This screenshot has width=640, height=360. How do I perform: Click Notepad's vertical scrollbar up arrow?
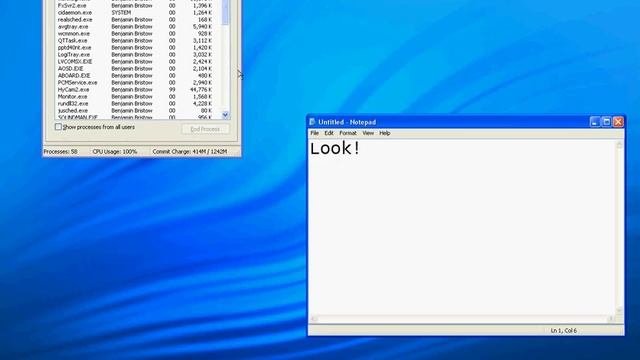click(x=619, y=144)
